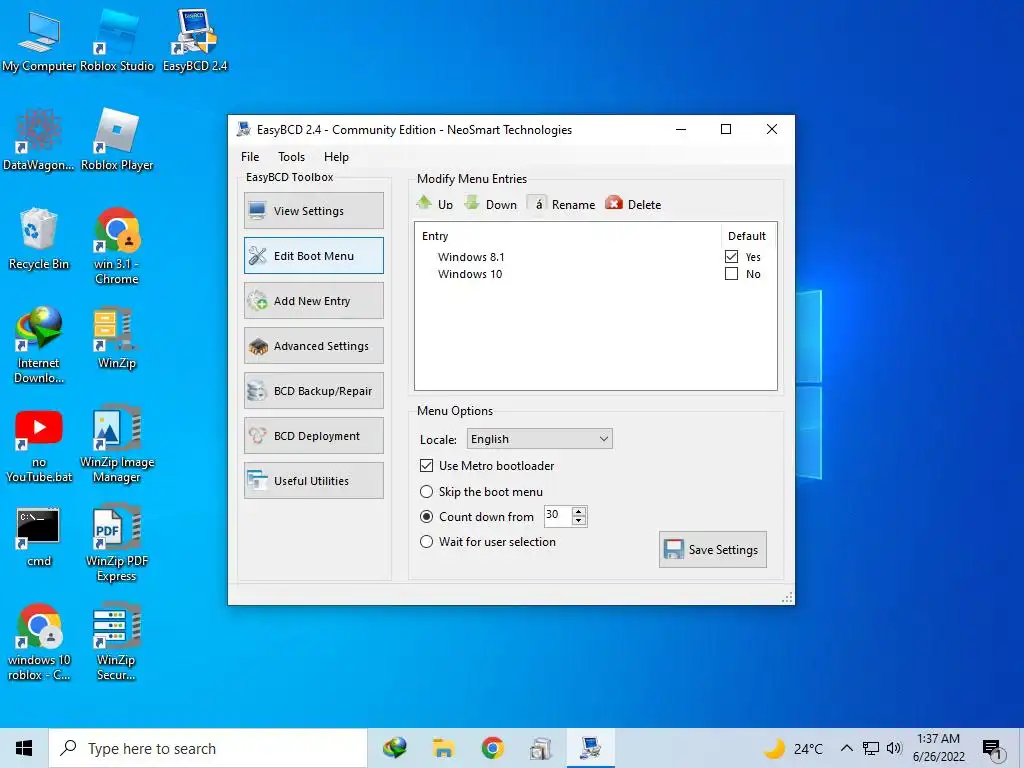Toggle Use Metro bootloader checkbox
1024x768 pixels.
(x=426, y=466)
